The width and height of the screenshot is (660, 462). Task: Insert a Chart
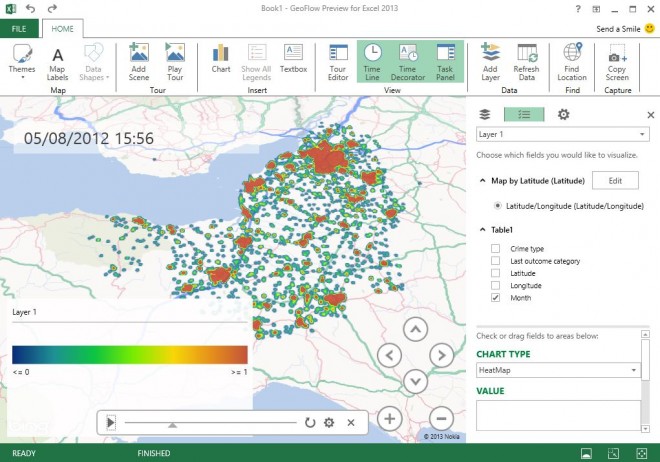(x=221, y=59)
